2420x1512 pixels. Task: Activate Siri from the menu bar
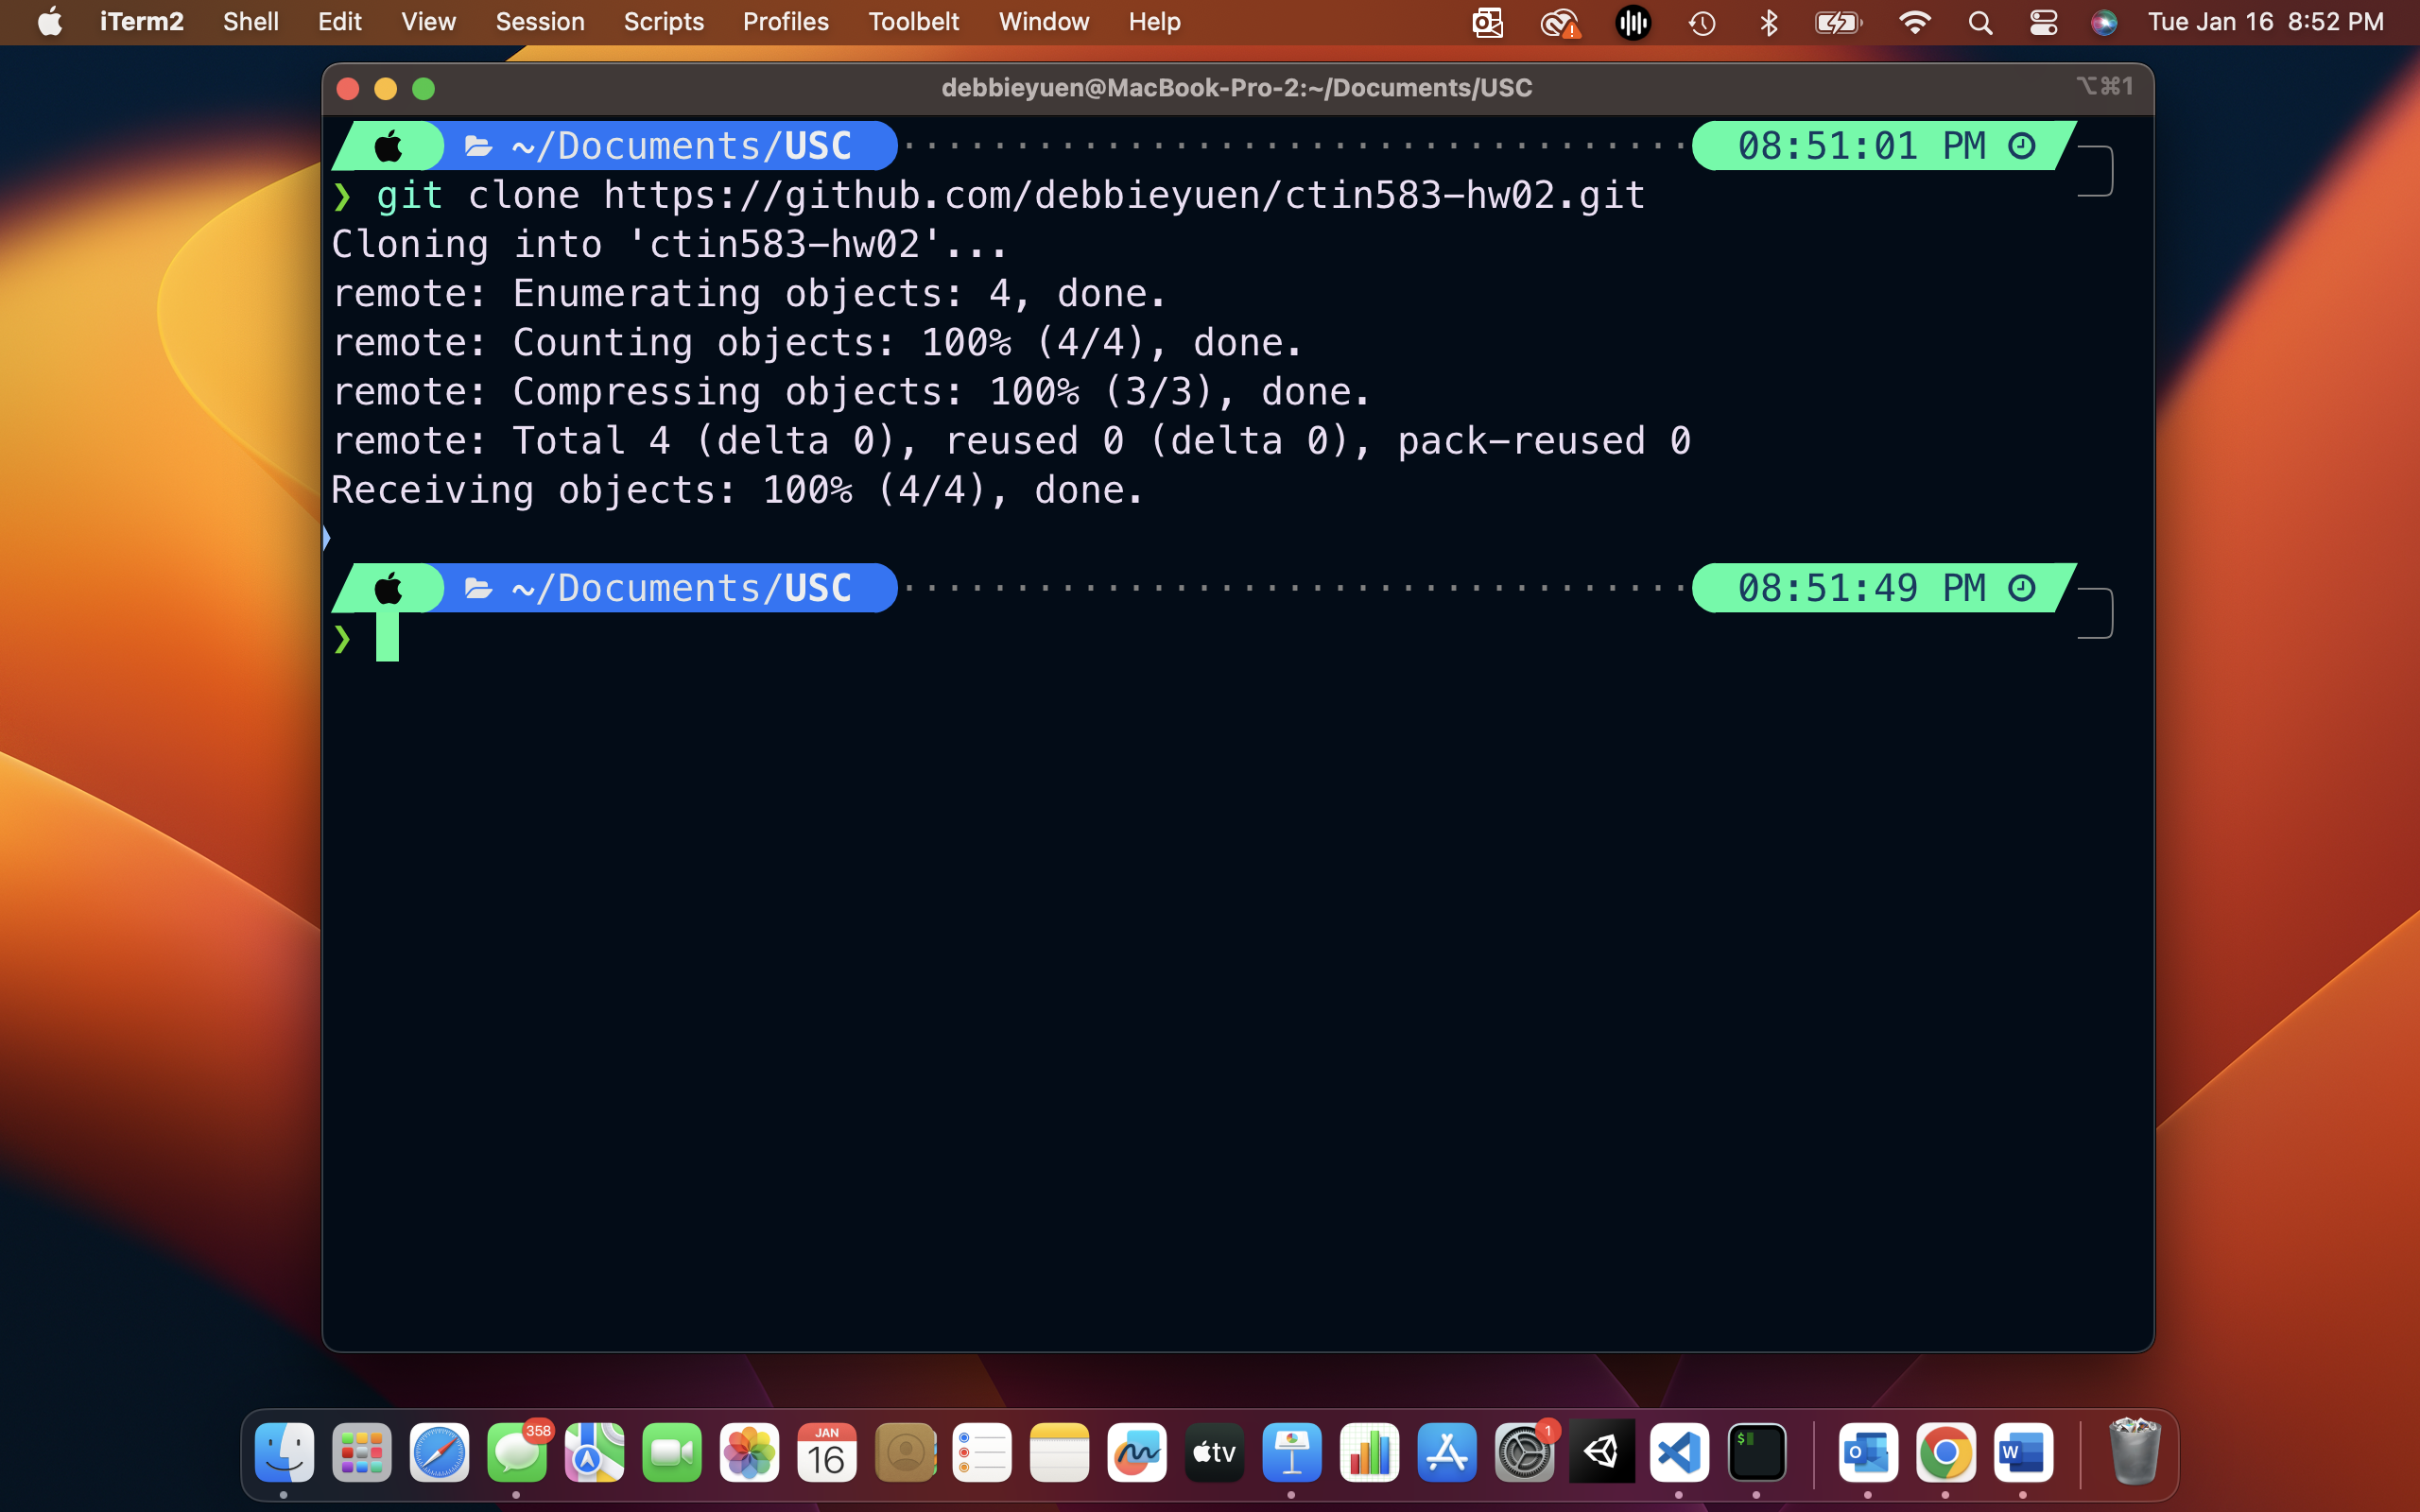coord(2104,22)
